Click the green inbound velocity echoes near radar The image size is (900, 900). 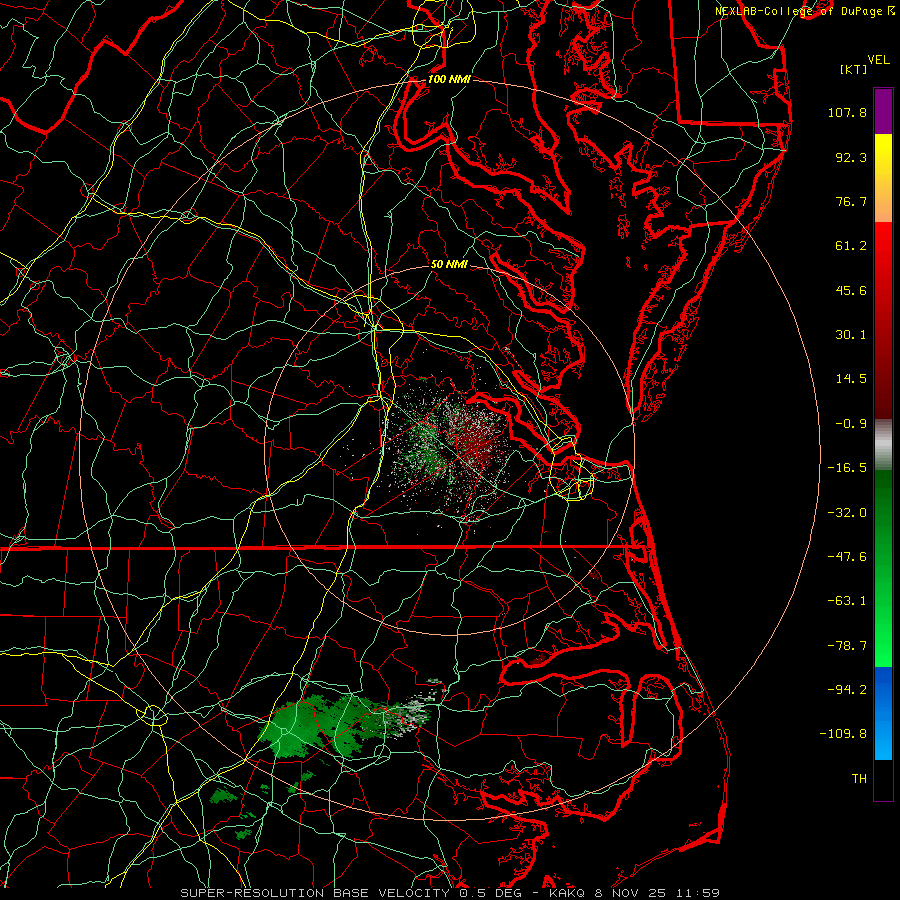[x=425, y=451]
